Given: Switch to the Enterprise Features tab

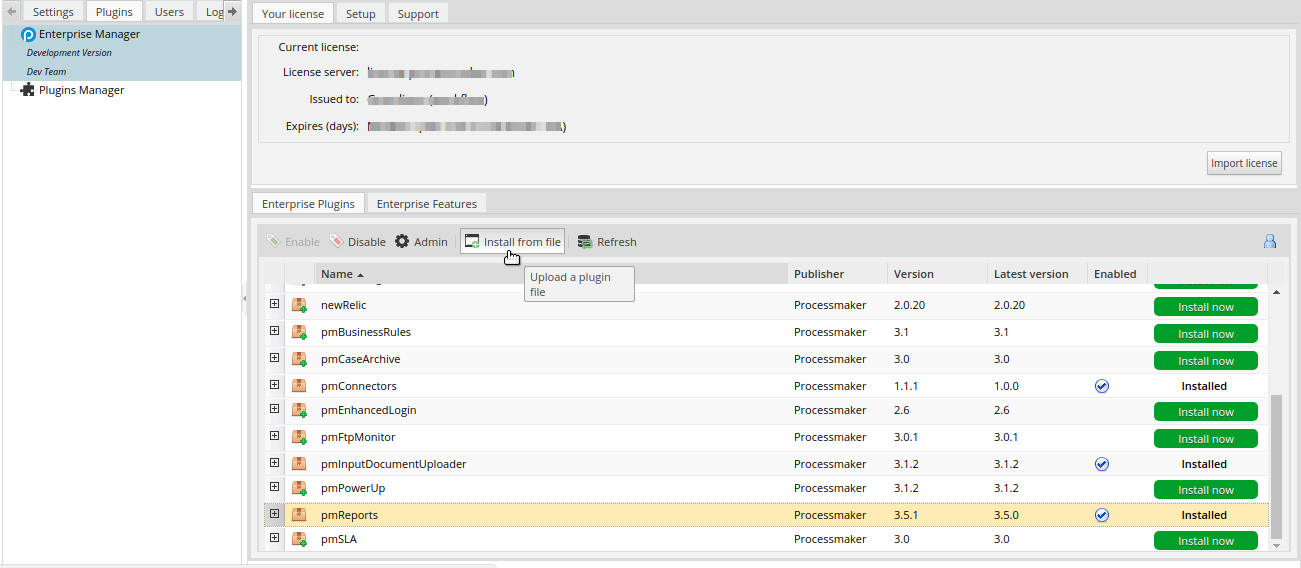Looking at the screenshot, I should click(426, 204).
